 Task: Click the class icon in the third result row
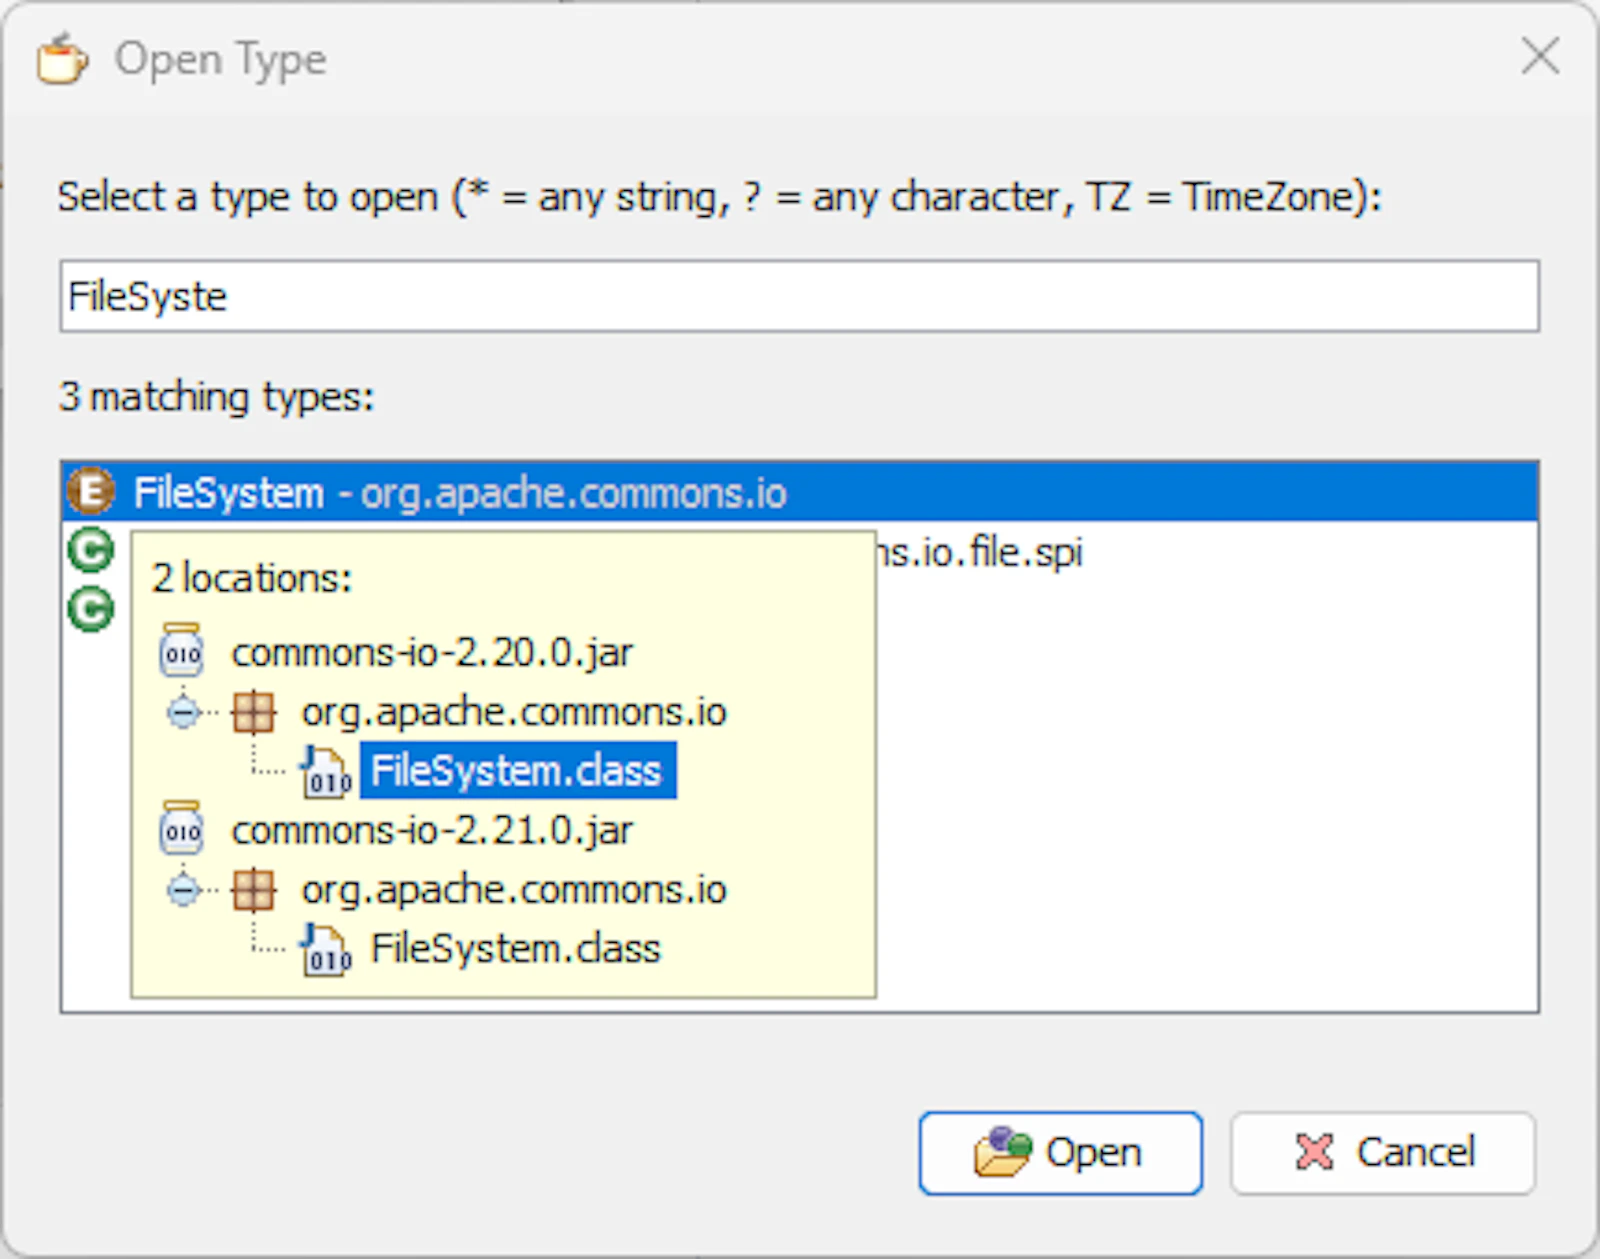coord(91,610)
